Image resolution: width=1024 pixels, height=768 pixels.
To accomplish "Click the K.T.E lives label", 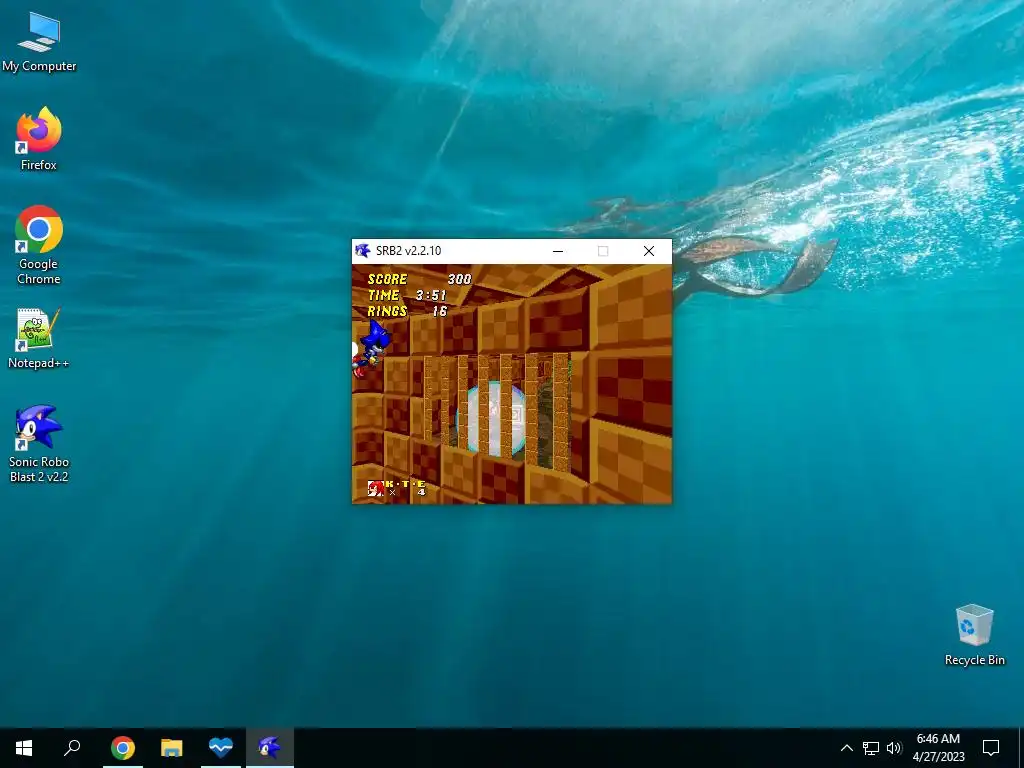I will tap(406, 484).
